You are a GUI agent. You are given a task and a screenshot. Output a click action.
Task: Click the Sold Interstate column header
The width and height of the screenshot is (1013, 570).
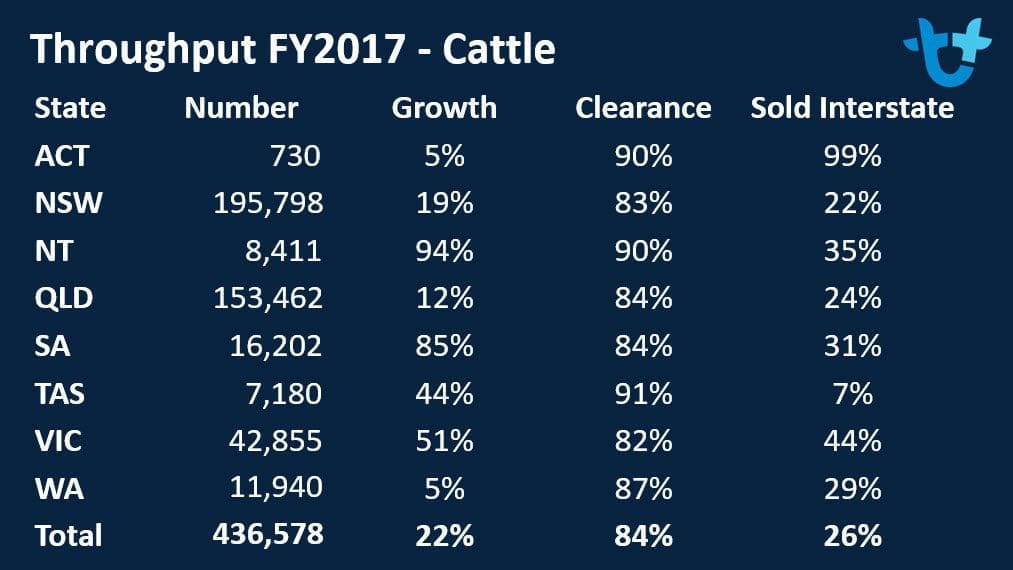[x=852, y=108]
